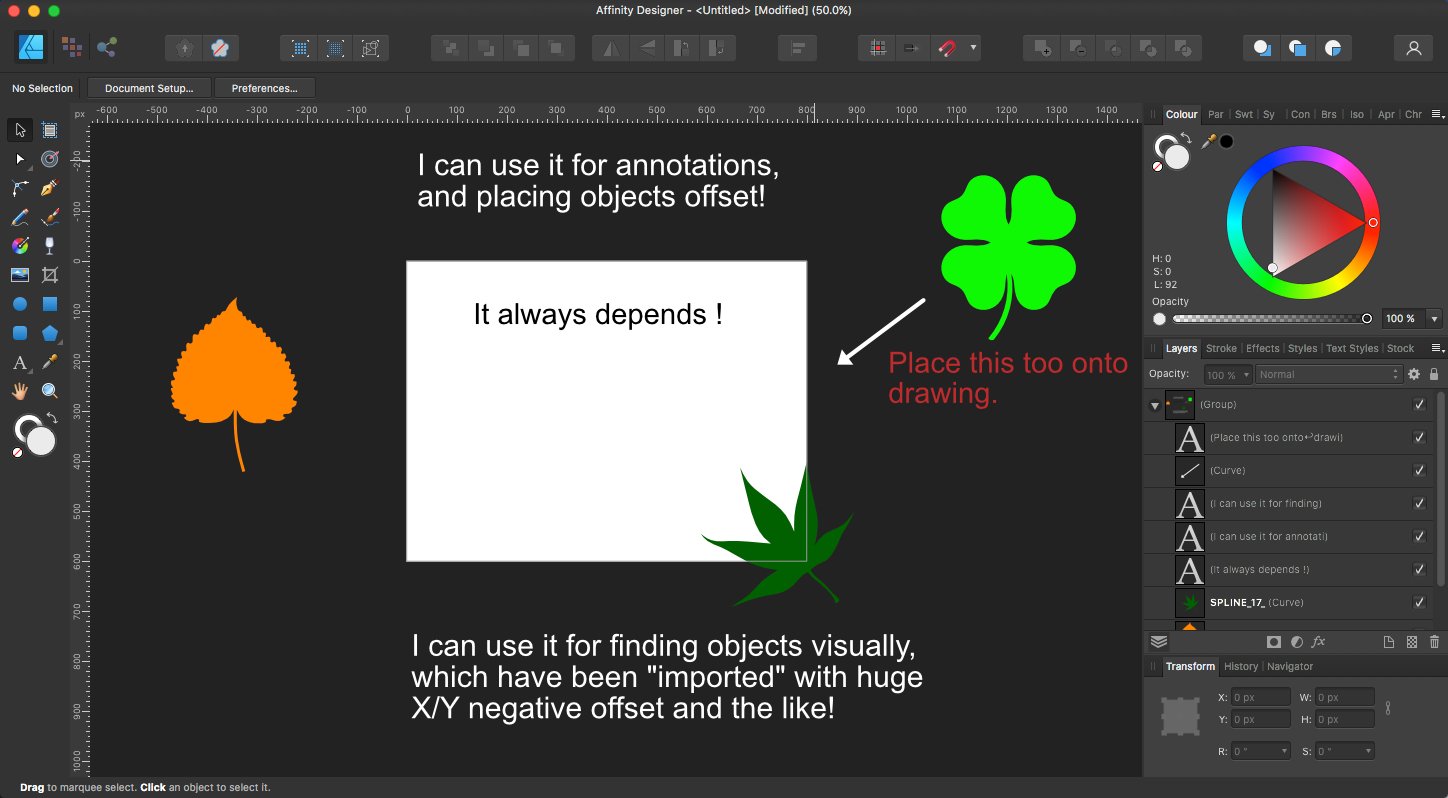1448x798 pixels.
Task: Choose the Ellipse shape tool
Action: (20, 304)
